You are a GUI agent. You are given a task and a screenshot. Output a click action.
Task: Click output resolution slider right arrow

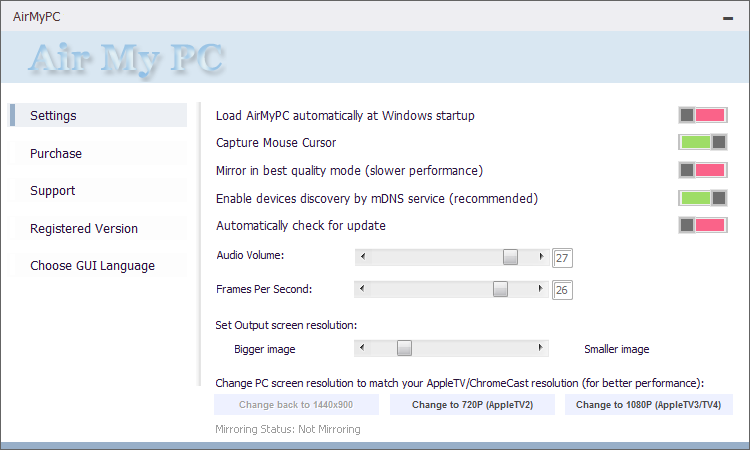pos(540,348)
